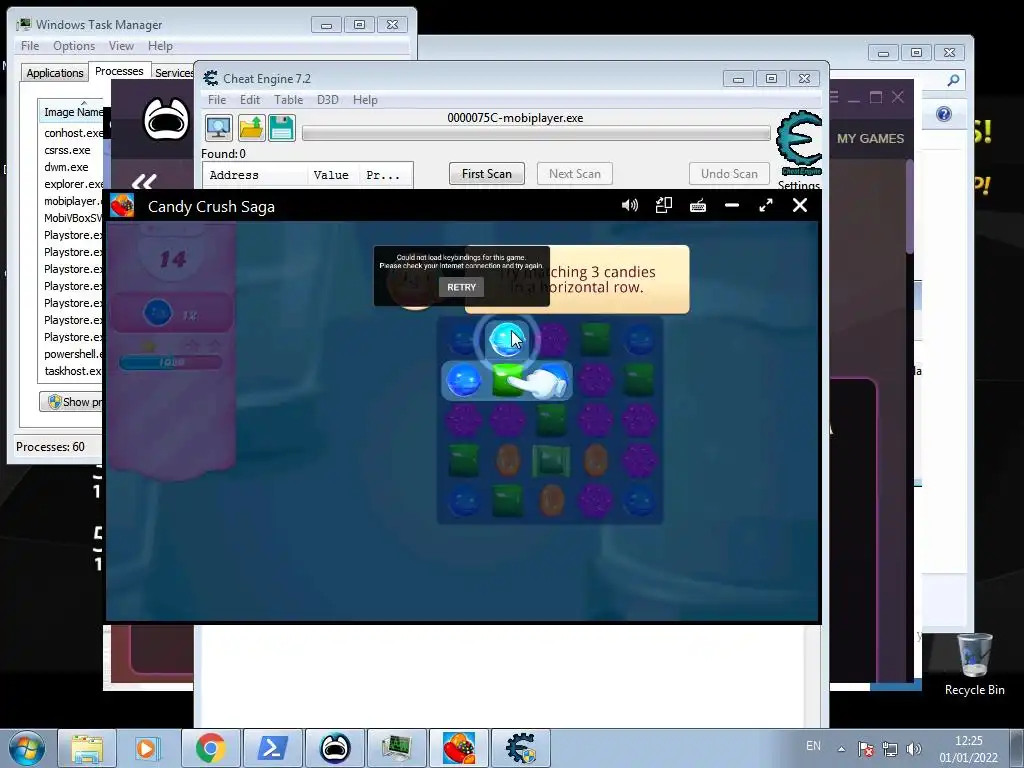
Task: Click Address column header in Cheat Engine
Action: [255, 175]
